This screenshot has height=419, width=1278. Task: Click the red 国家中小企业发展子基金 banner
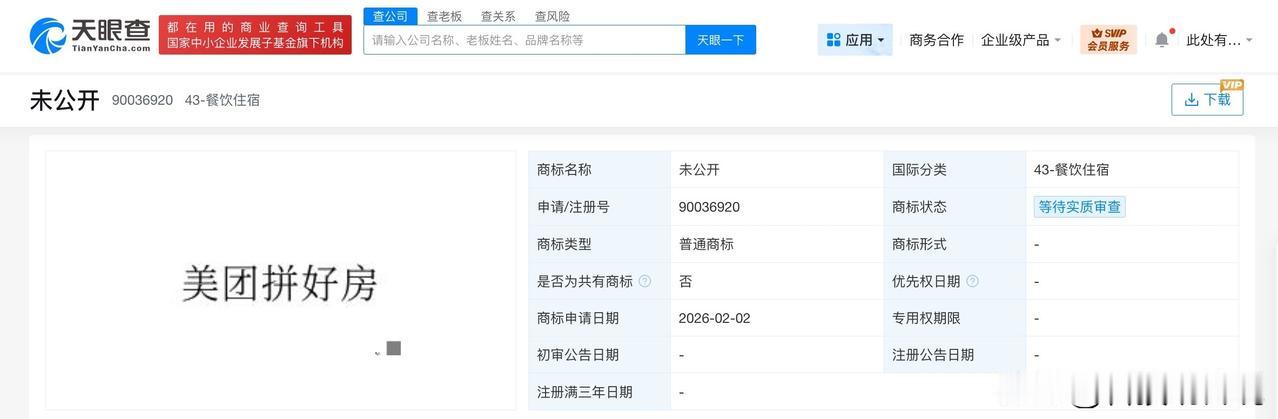255,35
